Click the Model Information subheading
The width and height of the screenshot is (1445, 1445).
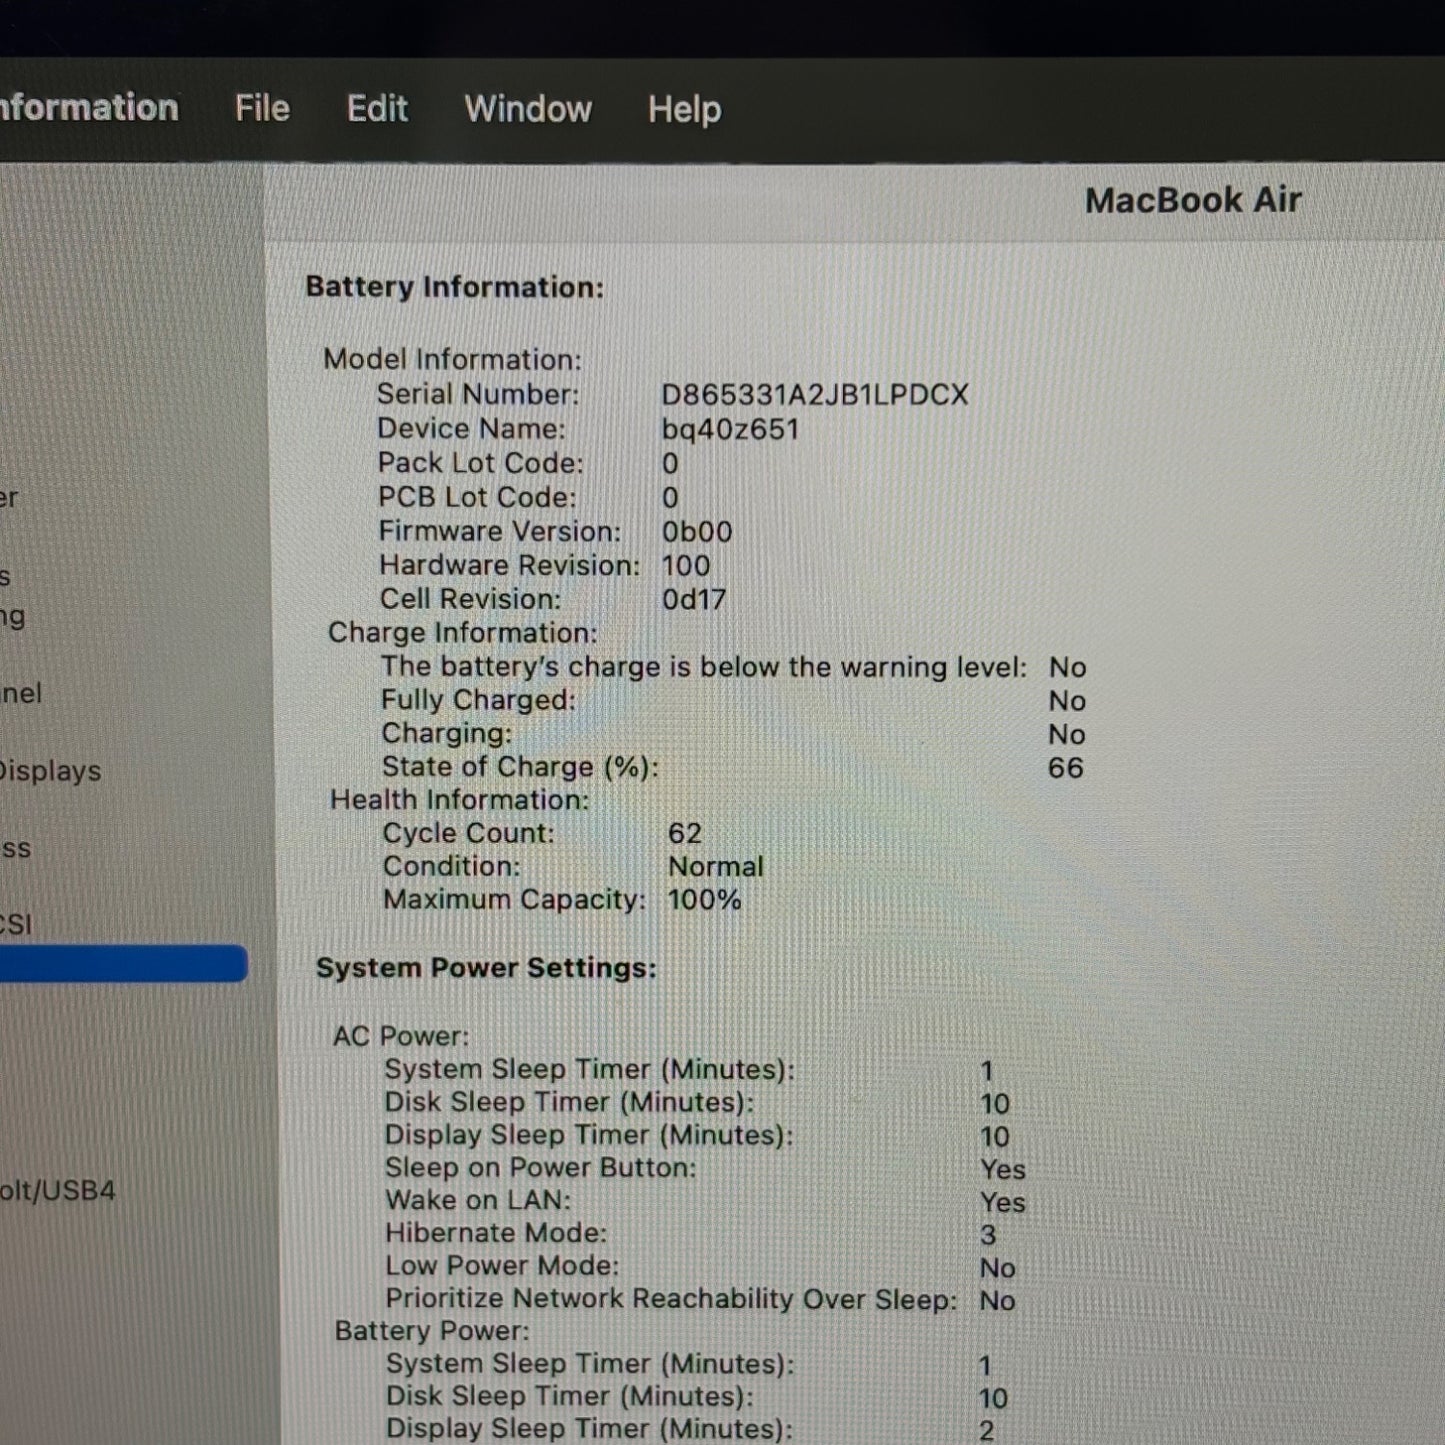click(452, 359)
